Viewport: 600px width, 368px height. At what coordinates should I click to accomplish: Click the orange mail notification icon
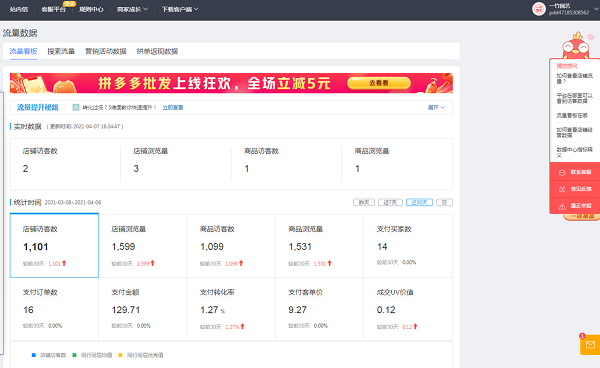click(590, 345)
